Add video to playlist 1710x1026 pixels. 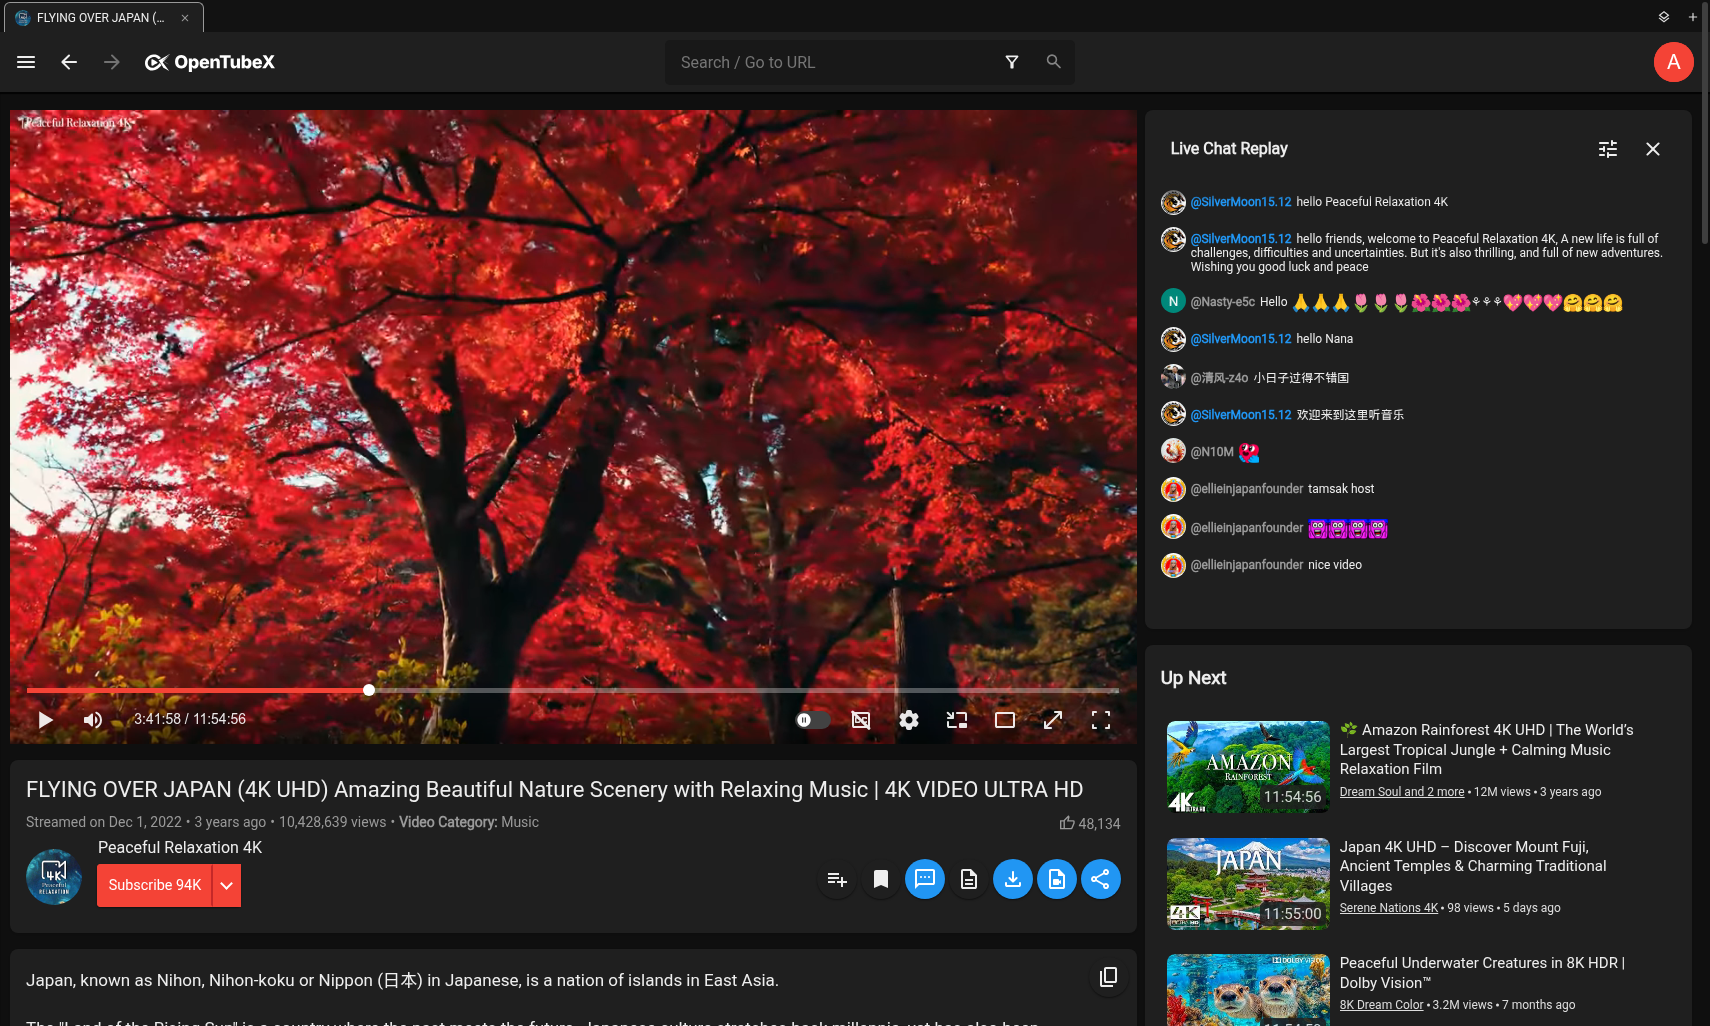pos(837,879)
